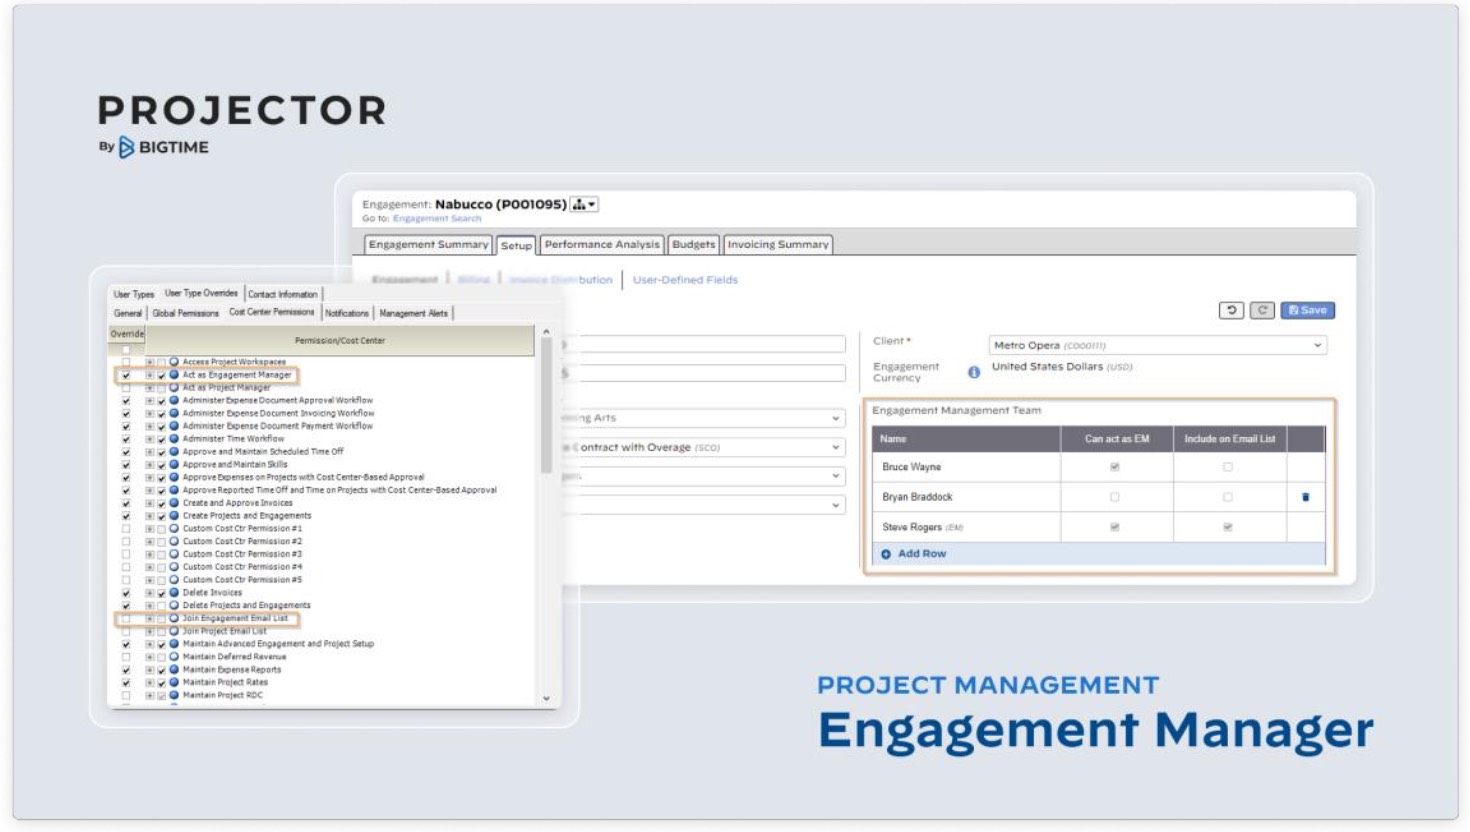Click the circle icon for Administer Time Workflow
Screen dimensions: 1470x832
click(x=174, y=439)
